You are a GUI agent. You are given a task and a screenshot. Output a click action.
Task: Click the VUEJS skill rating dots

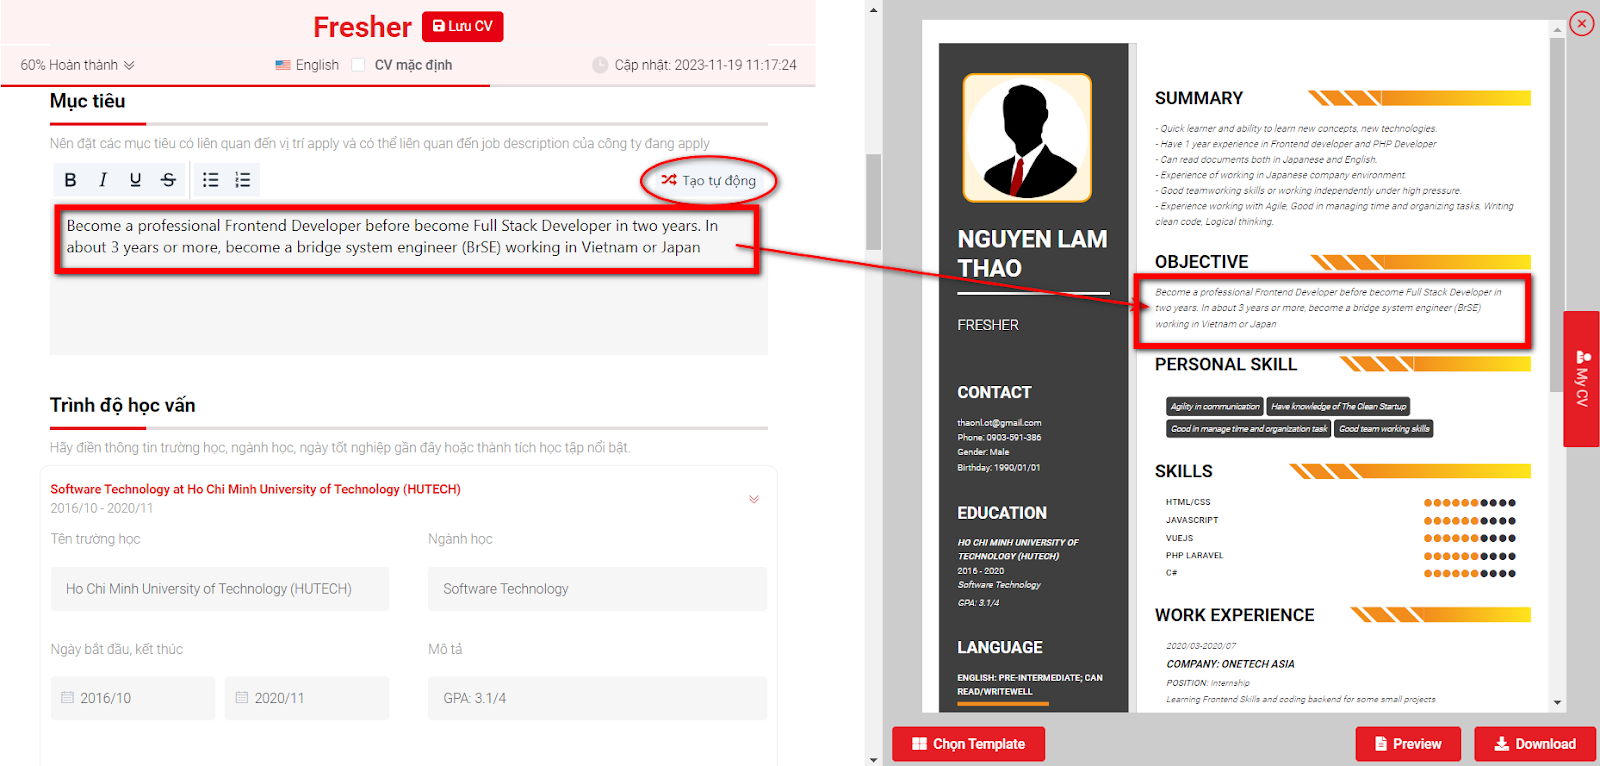1470,539
